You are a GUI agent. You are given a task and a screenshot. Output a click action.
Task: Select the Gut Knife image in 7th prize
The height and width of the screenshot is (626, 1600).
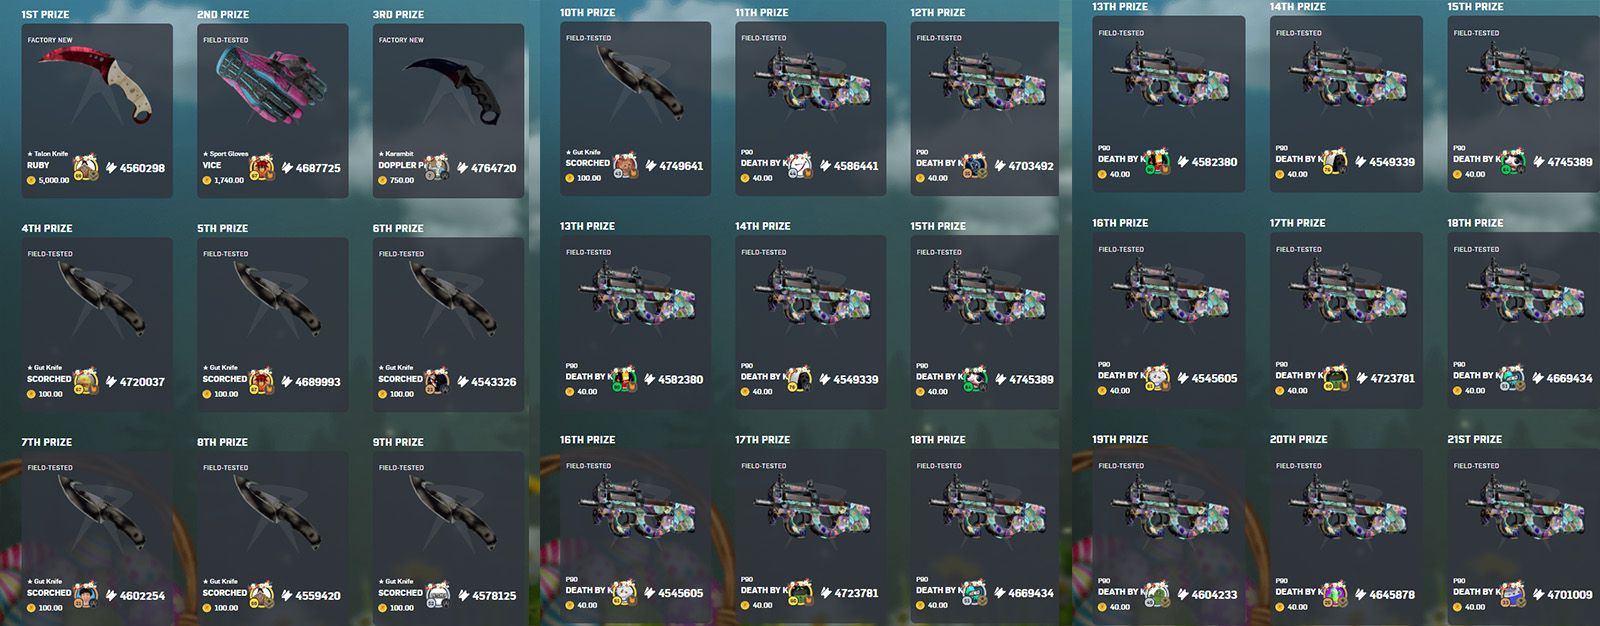[x=102, y=513]
